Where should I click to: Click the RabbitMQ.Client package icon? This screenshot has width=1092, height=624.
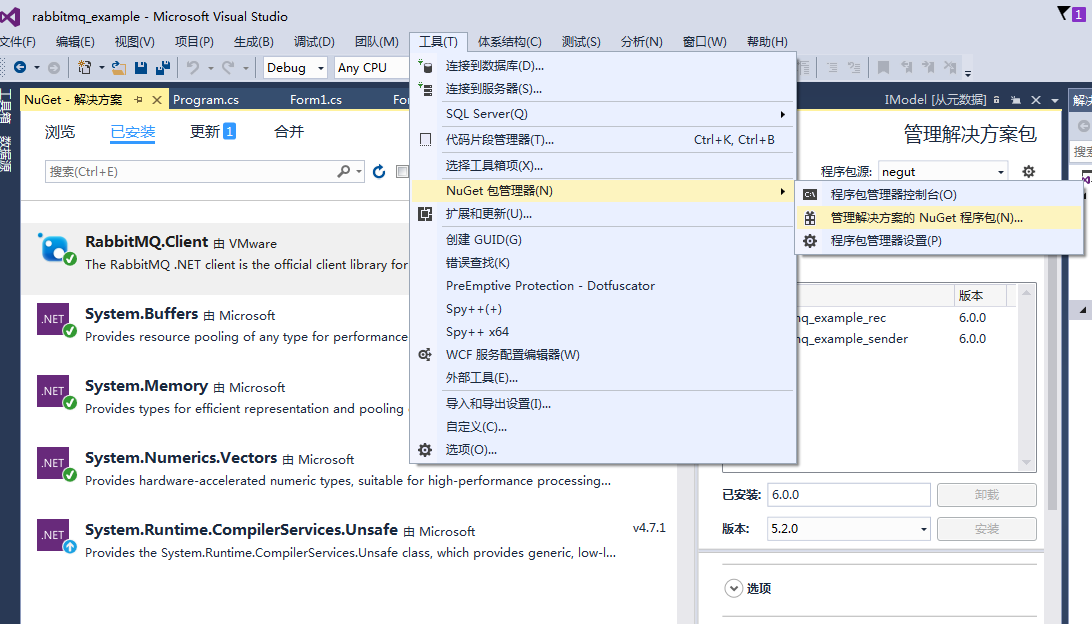point(56,249)
